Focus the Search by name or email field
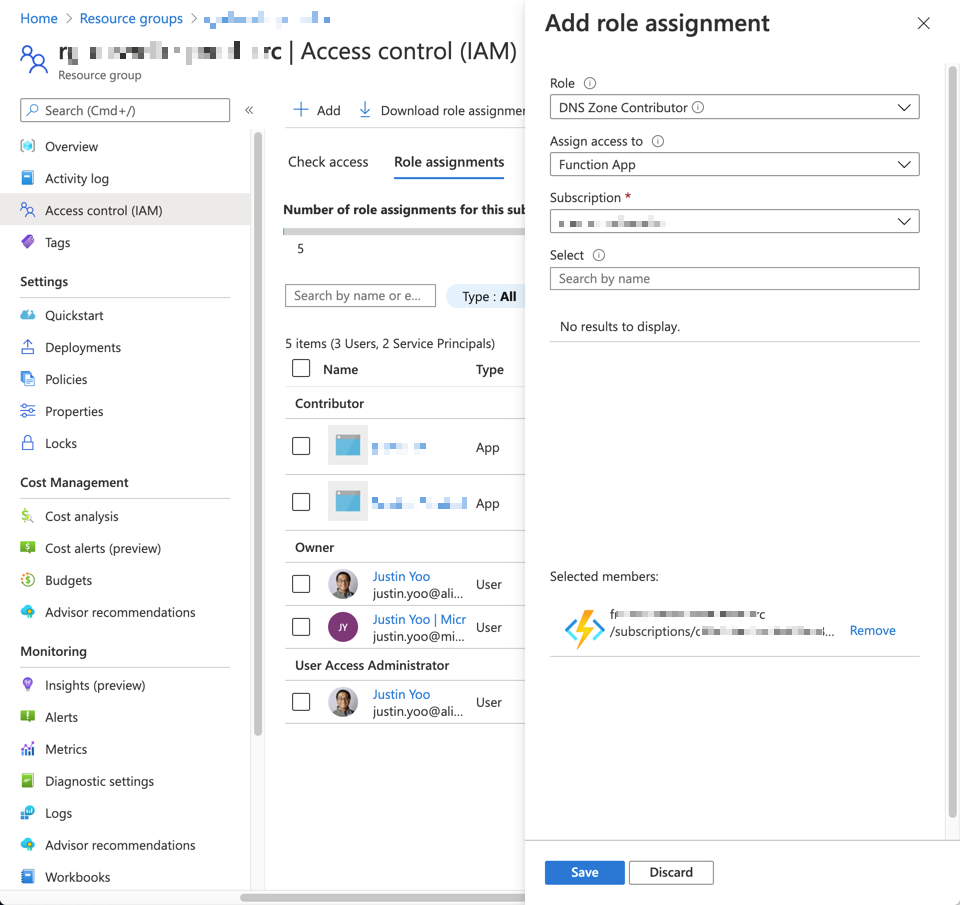Viewport: 960px width, 905px height. pyautogui.click(x=360, y=295)
